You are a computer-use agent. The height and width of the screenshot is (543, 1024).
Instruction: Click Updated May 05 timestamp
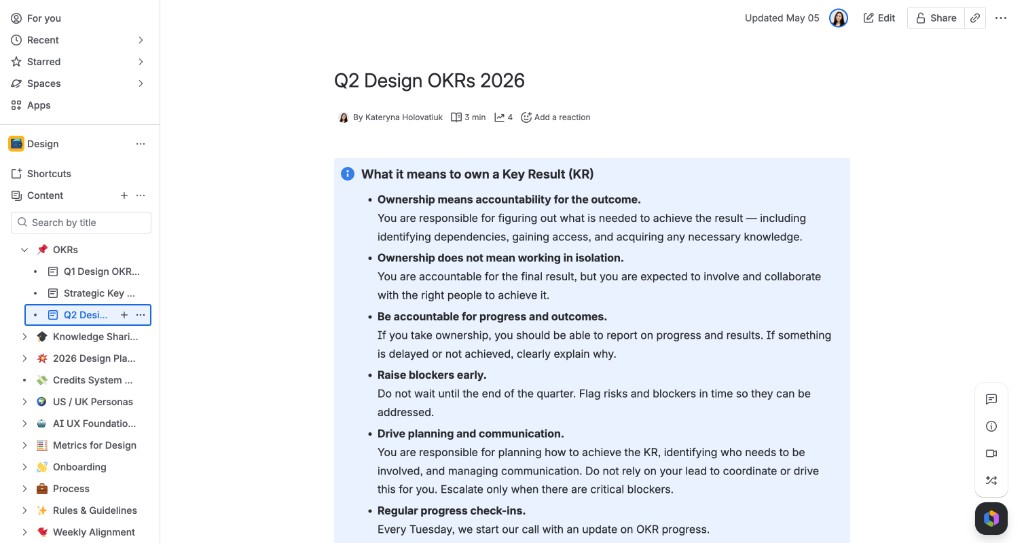(782, 18)
